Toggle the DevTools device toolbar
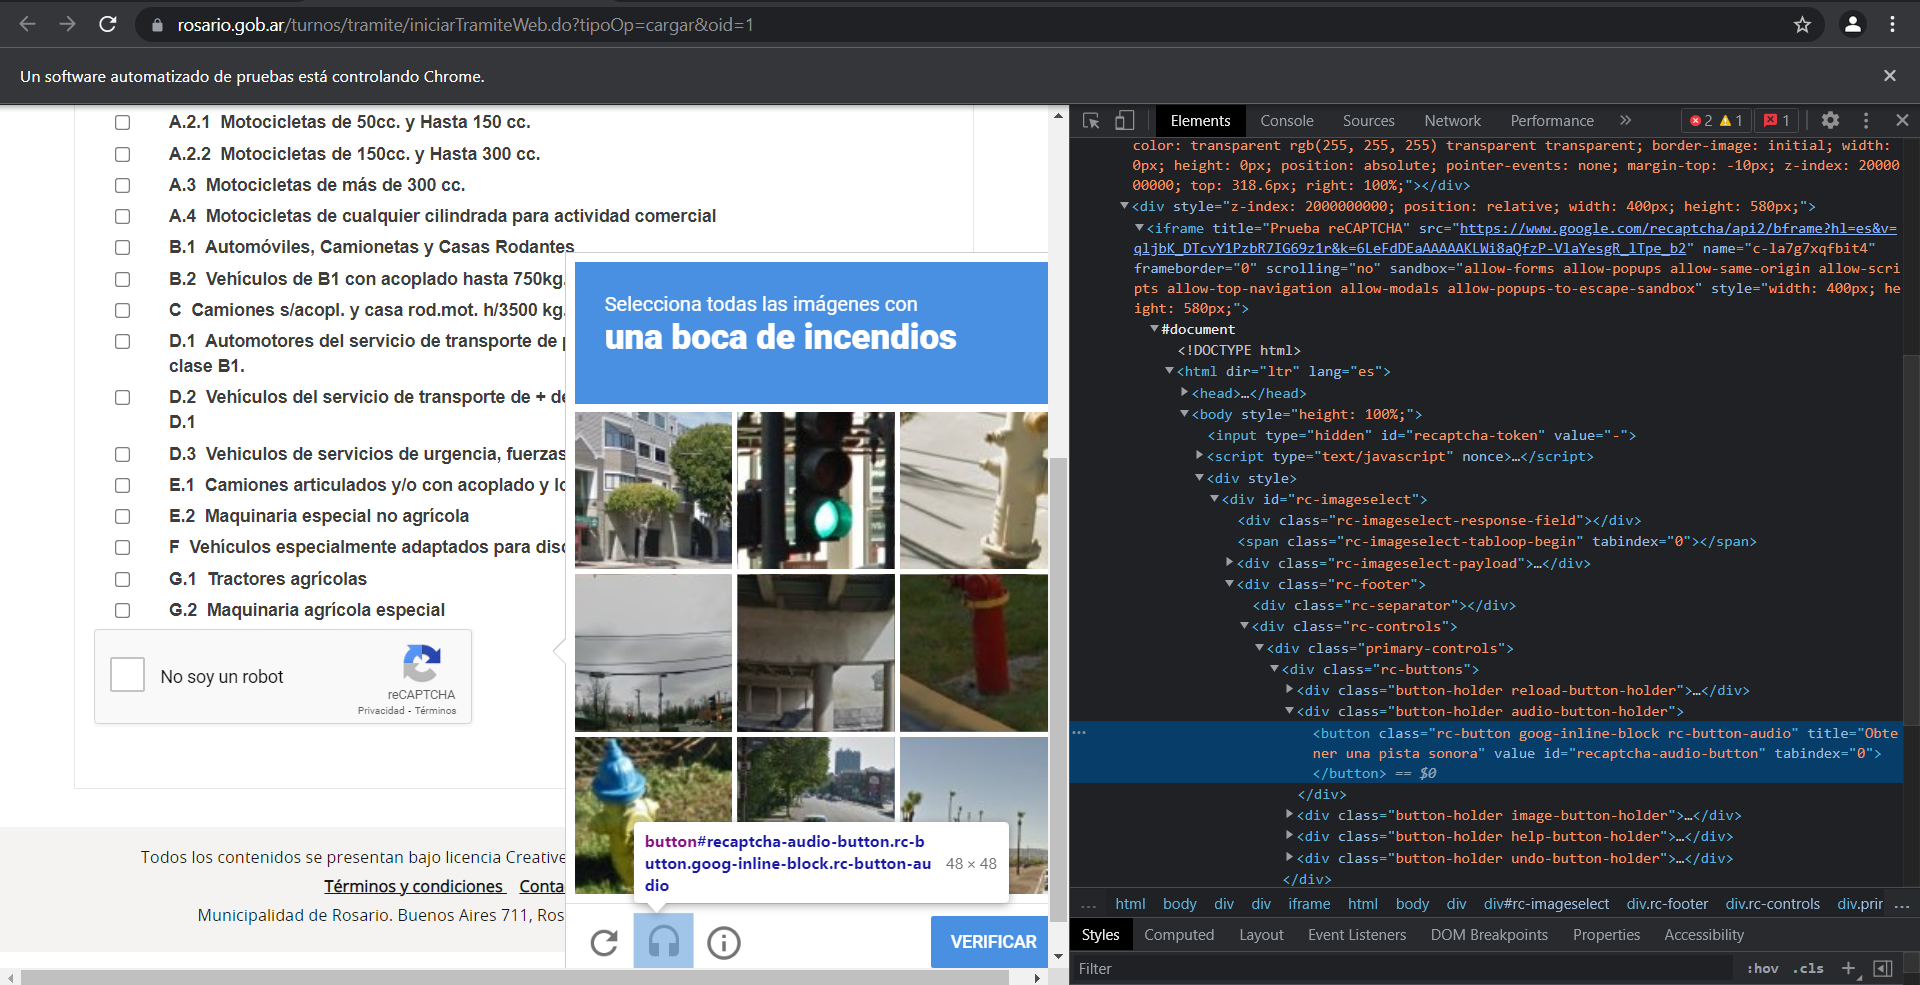 (x=1125, y=121)
